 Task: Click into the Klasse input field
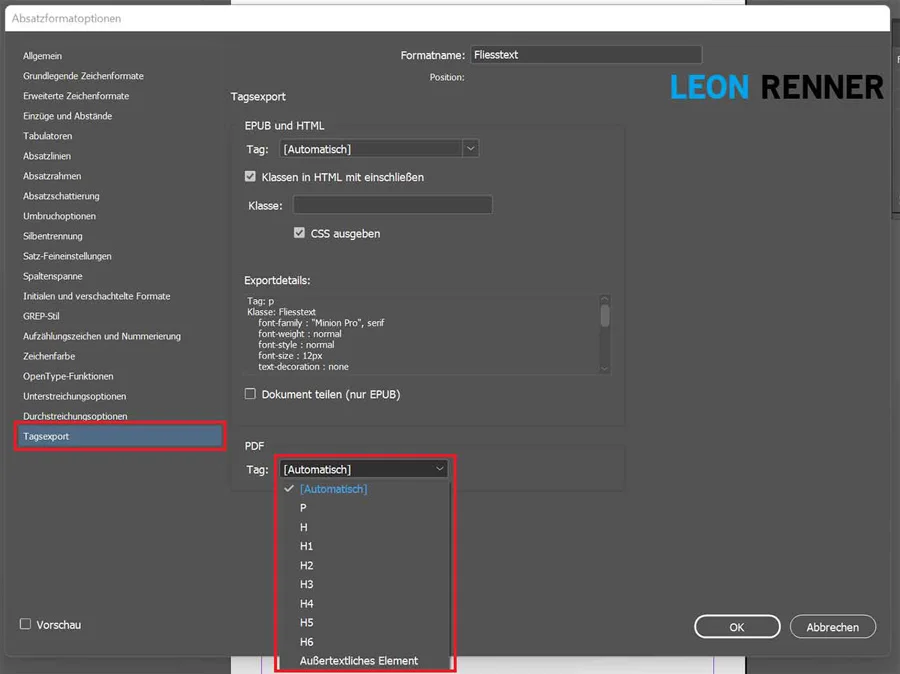(x=392, y=205)
